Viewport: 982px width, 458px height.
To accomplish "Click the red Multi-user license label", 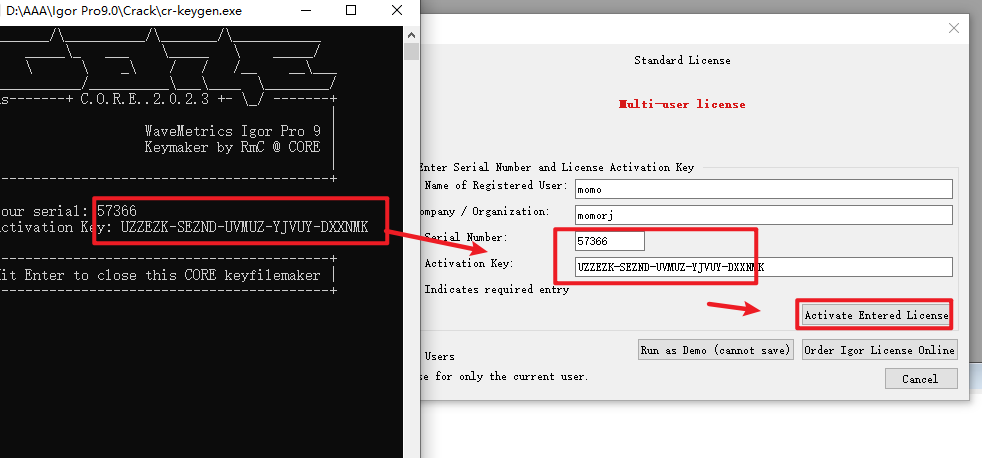I will [681, 104].
